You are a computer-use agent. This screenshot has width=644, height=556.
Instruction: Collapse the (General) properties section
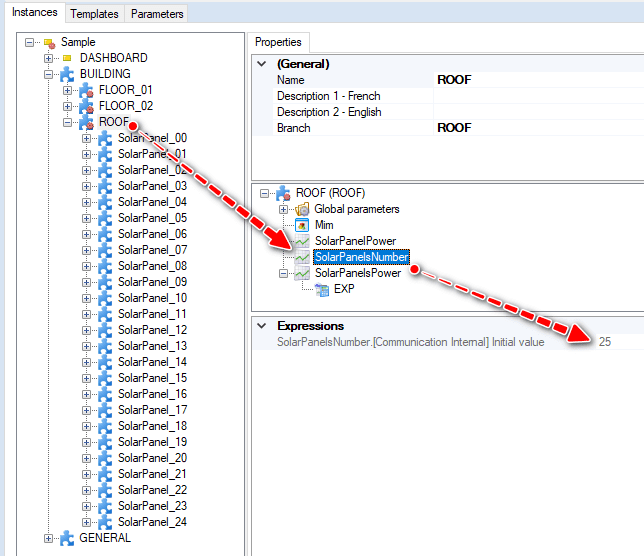pyautogui.click(x=261, y=64)
